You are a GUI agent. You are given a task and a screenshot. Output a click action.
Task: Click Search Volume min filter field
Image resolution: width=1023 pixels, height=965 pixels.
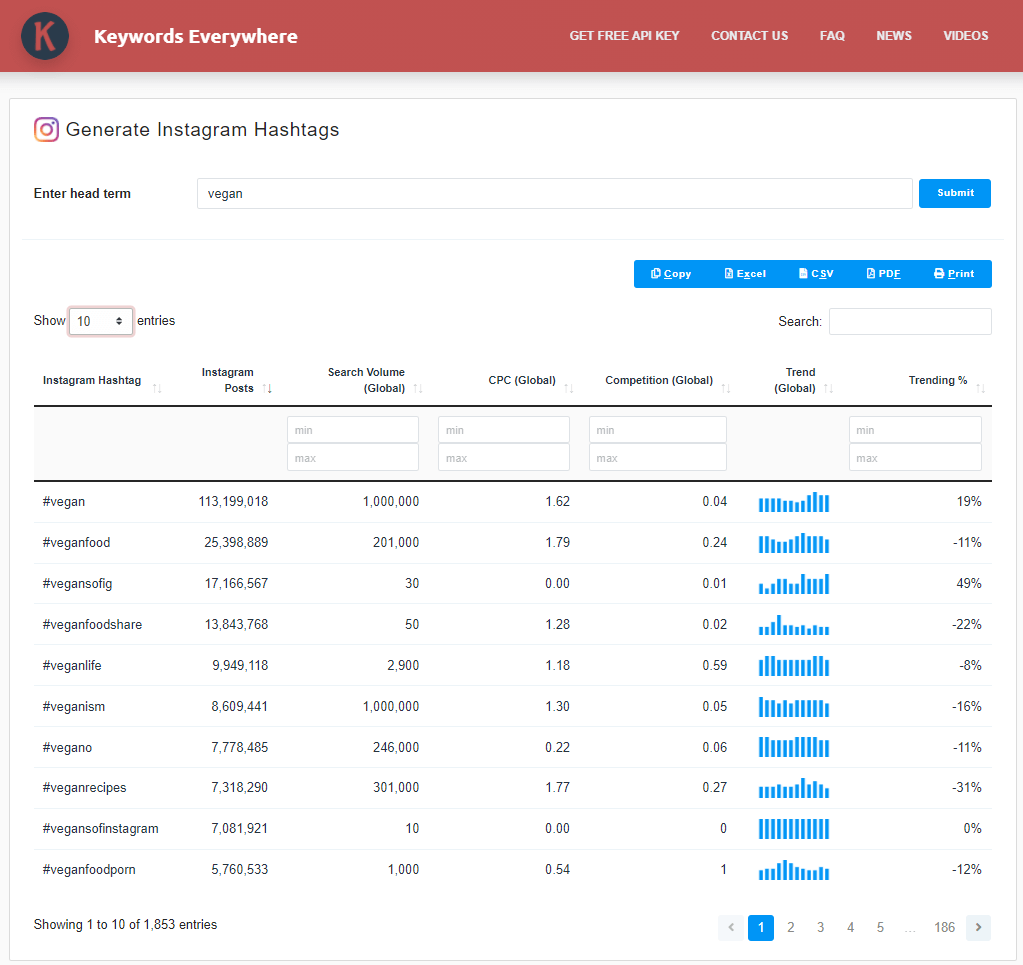click(x=353, y=430)
